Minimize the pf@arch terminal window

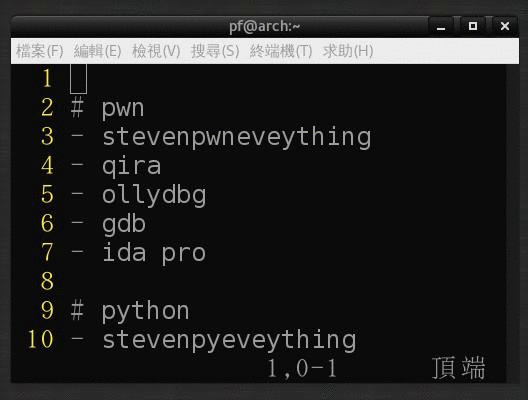tap(441, 26)
